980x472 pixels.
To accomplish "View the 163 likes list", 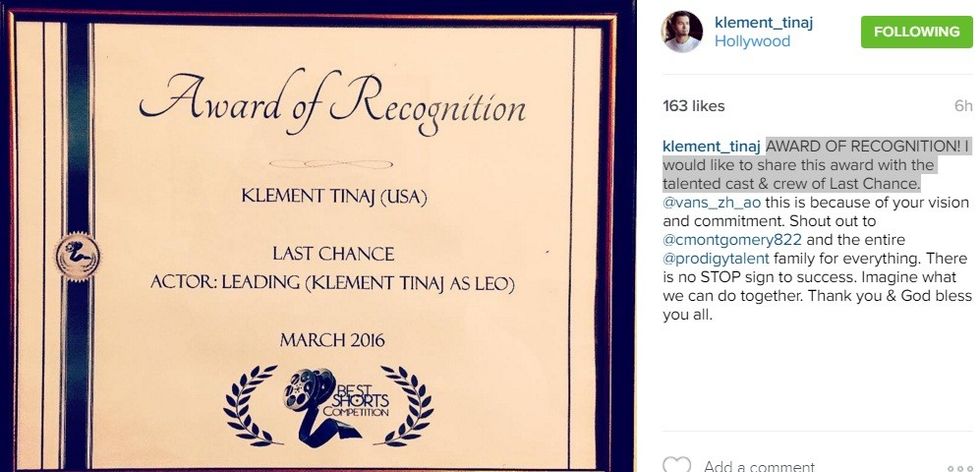I will click(x=694, y=106).
